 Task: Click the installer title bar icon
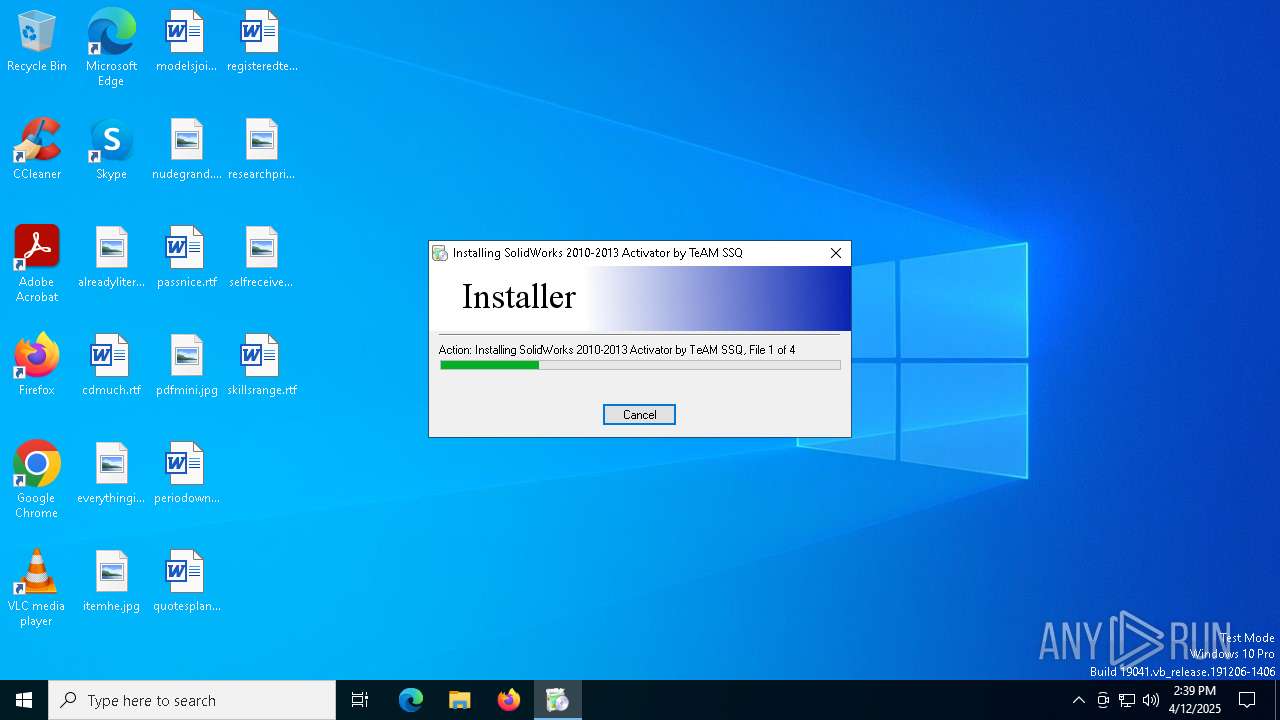440,253
